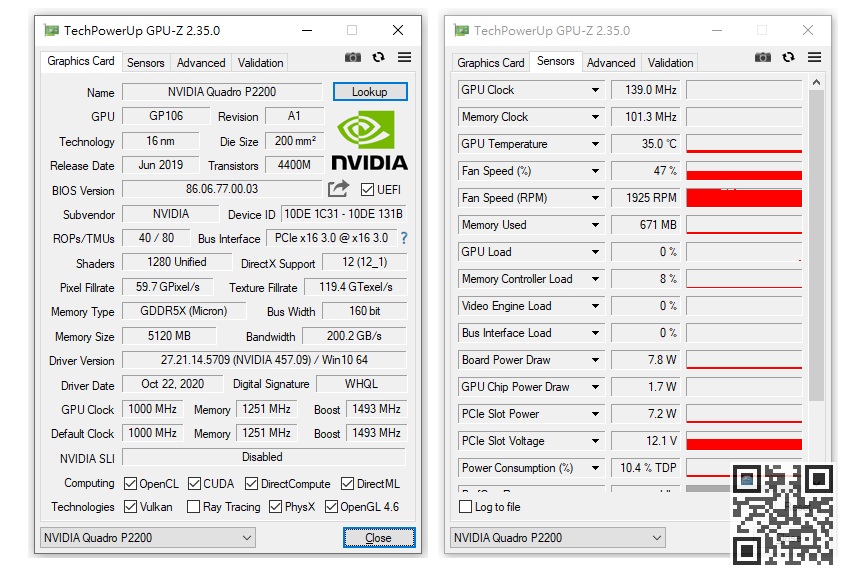Click the NVIDIA logo
Viewport: 848px width, 580px height.
(x=369, y=141)
